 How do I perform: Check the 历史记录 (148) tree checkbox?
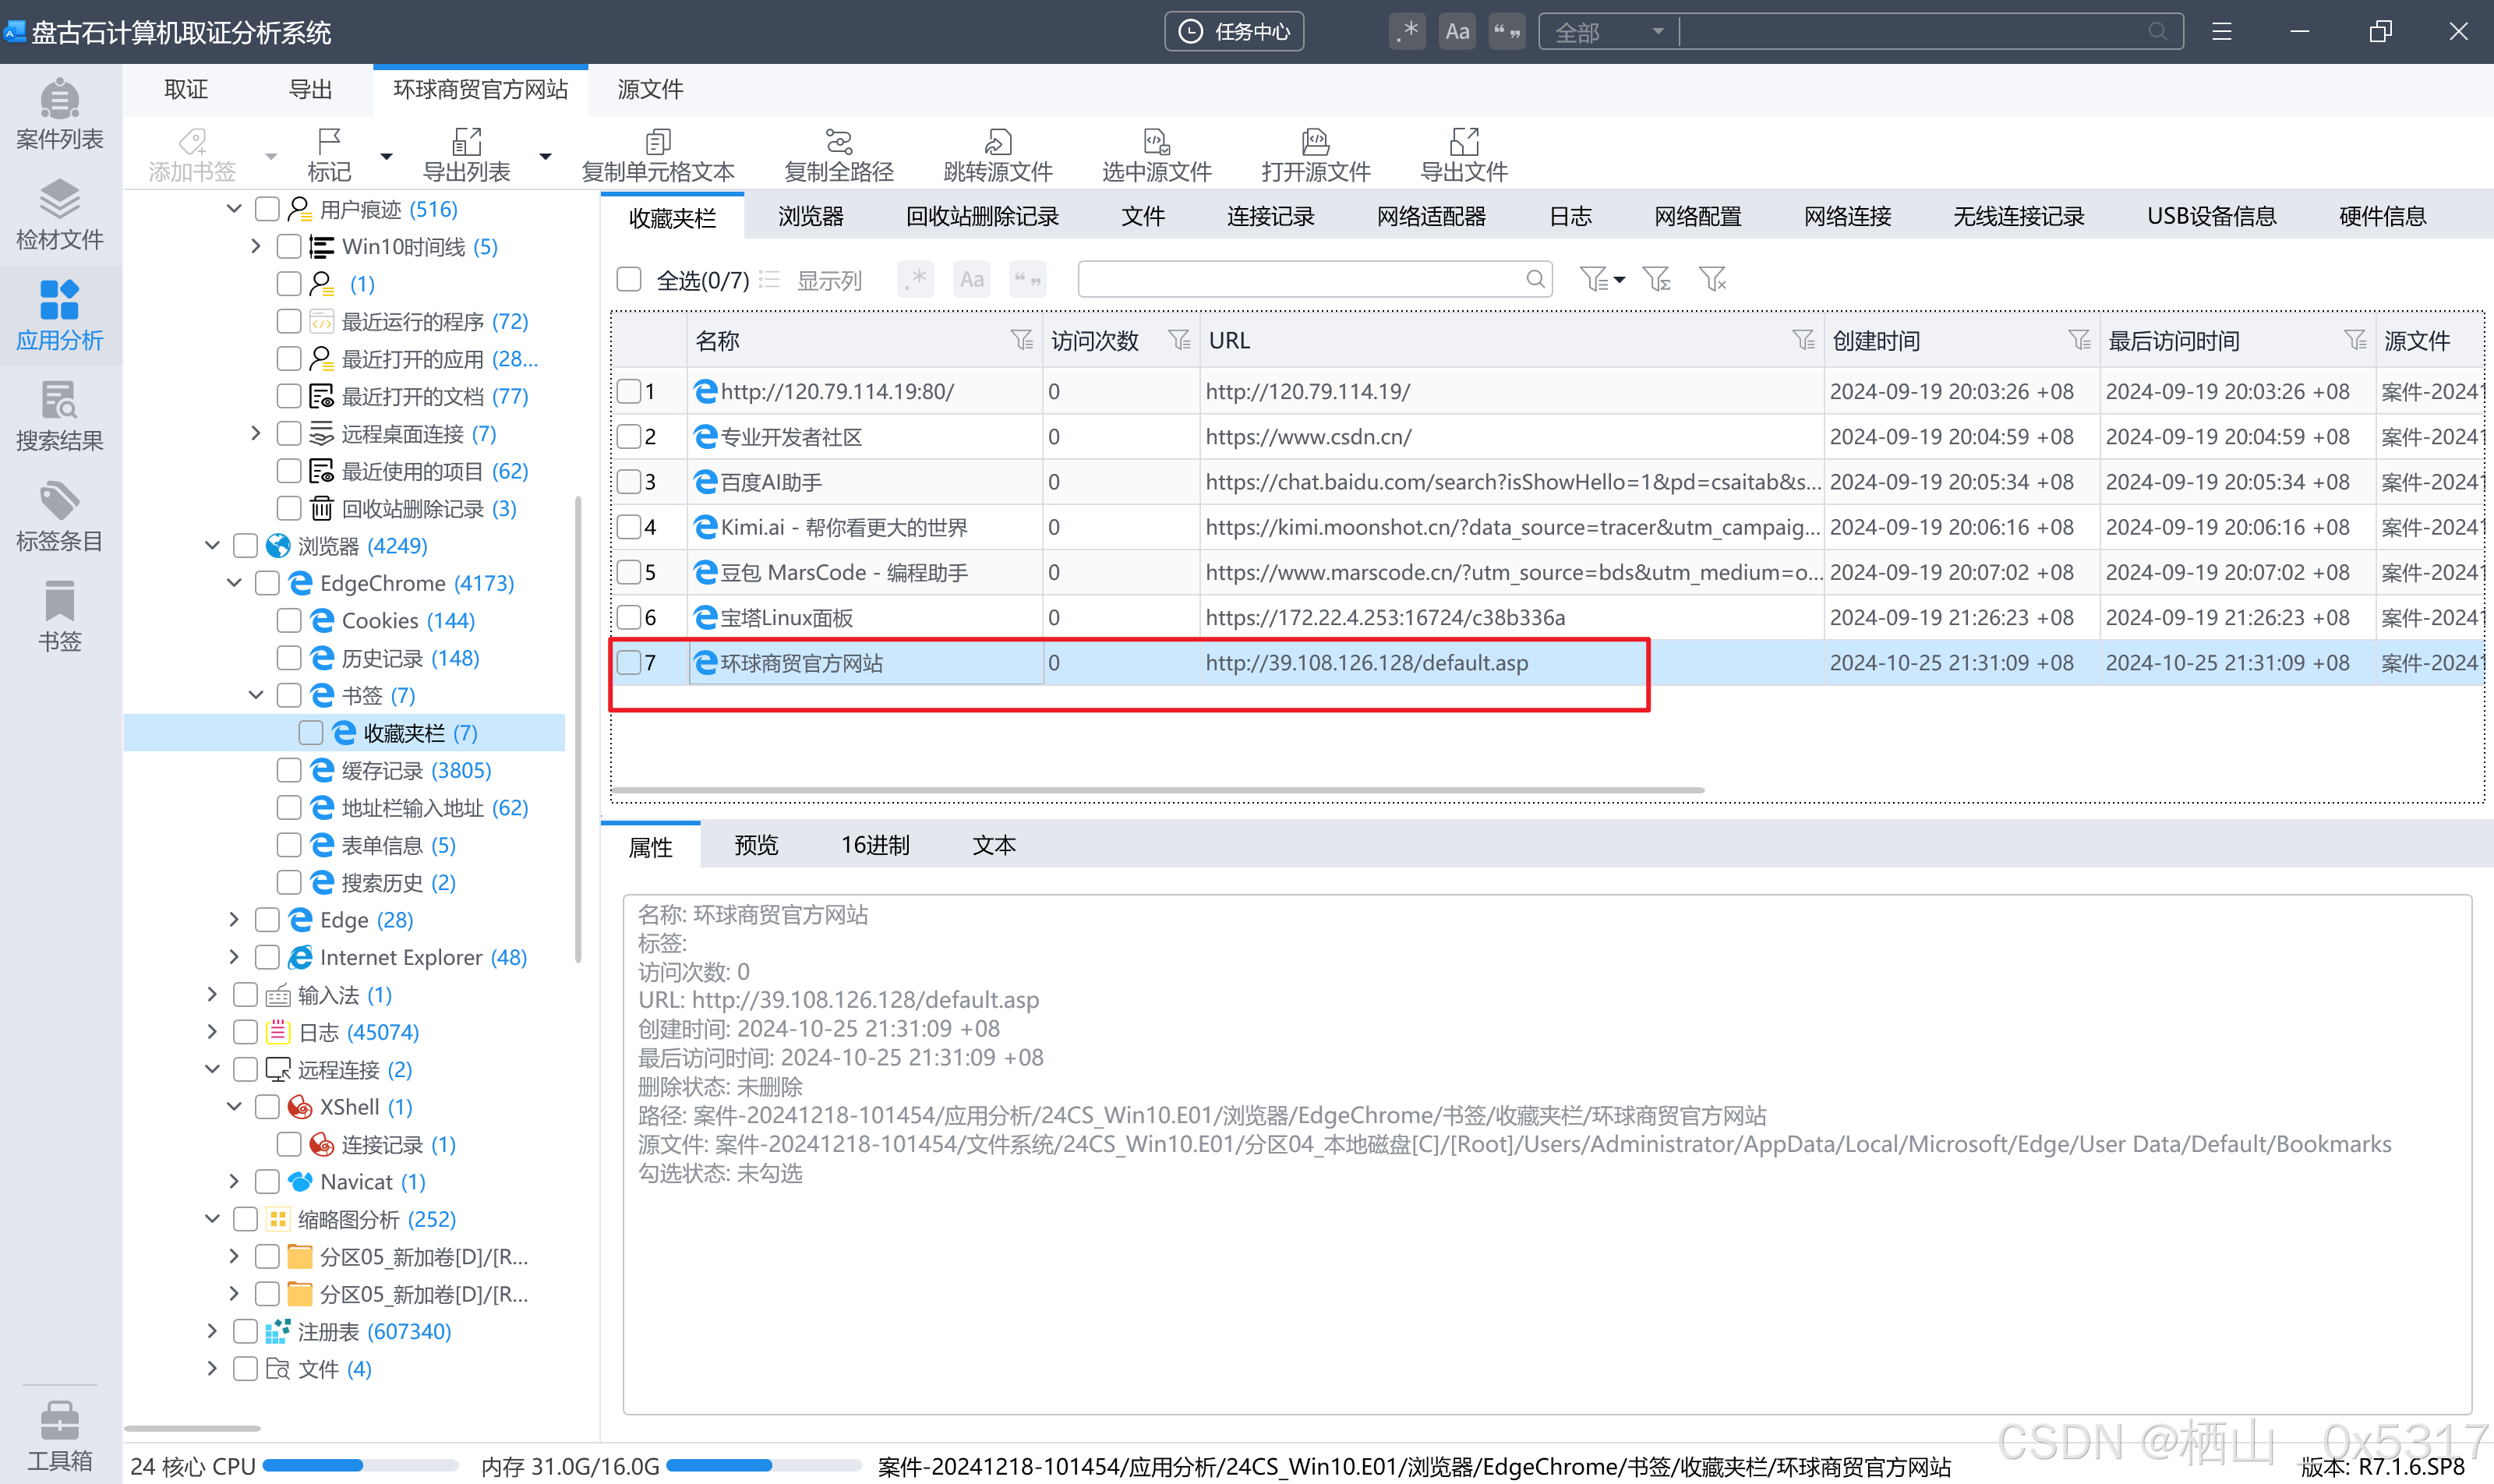(x=289, y=658)
